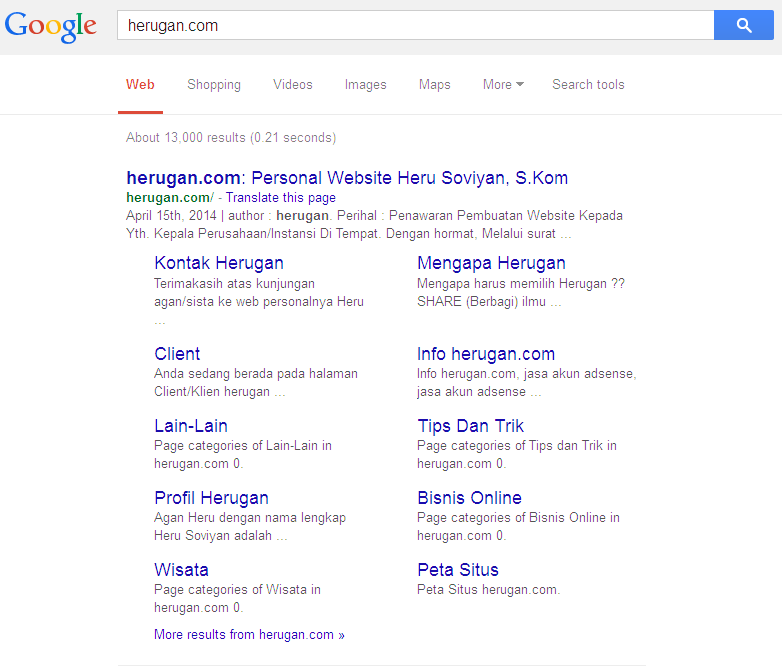This screenshot has height=669, width=782.
Task: Open the Info herugan.com sitelink
Action: click(x=486, y=354)
